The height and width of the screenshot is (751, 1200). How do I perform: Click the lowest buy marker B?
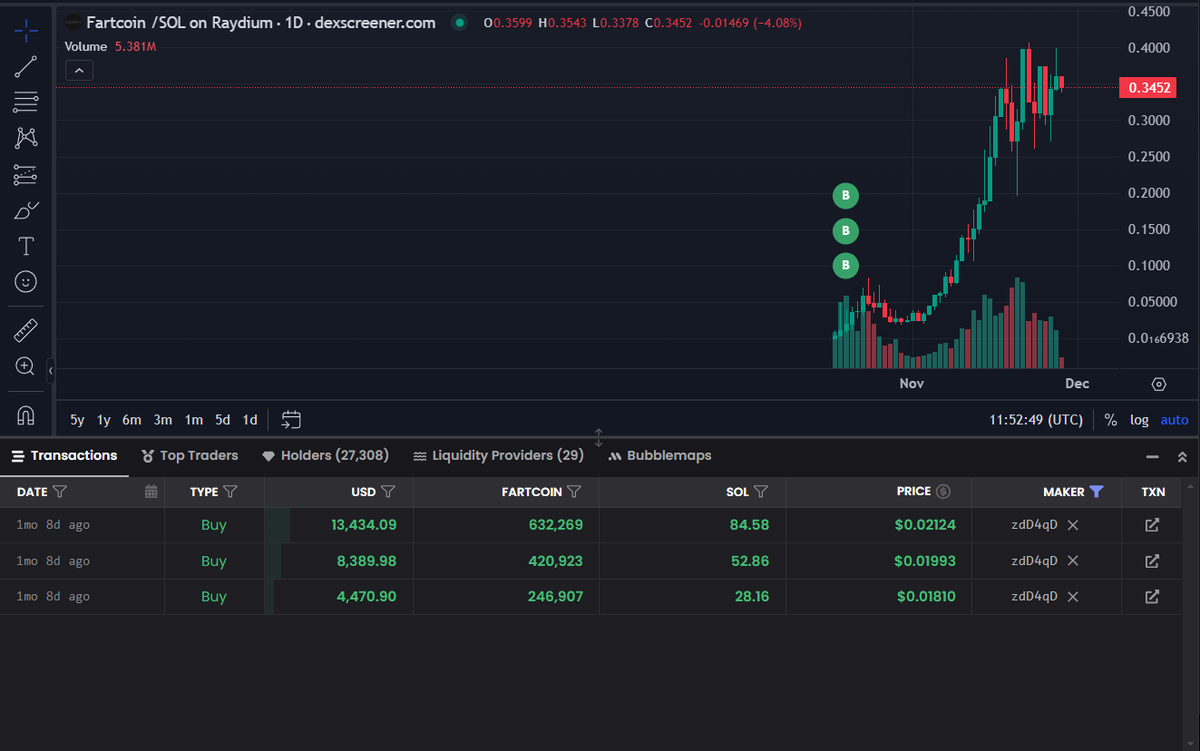click(846, 266)
